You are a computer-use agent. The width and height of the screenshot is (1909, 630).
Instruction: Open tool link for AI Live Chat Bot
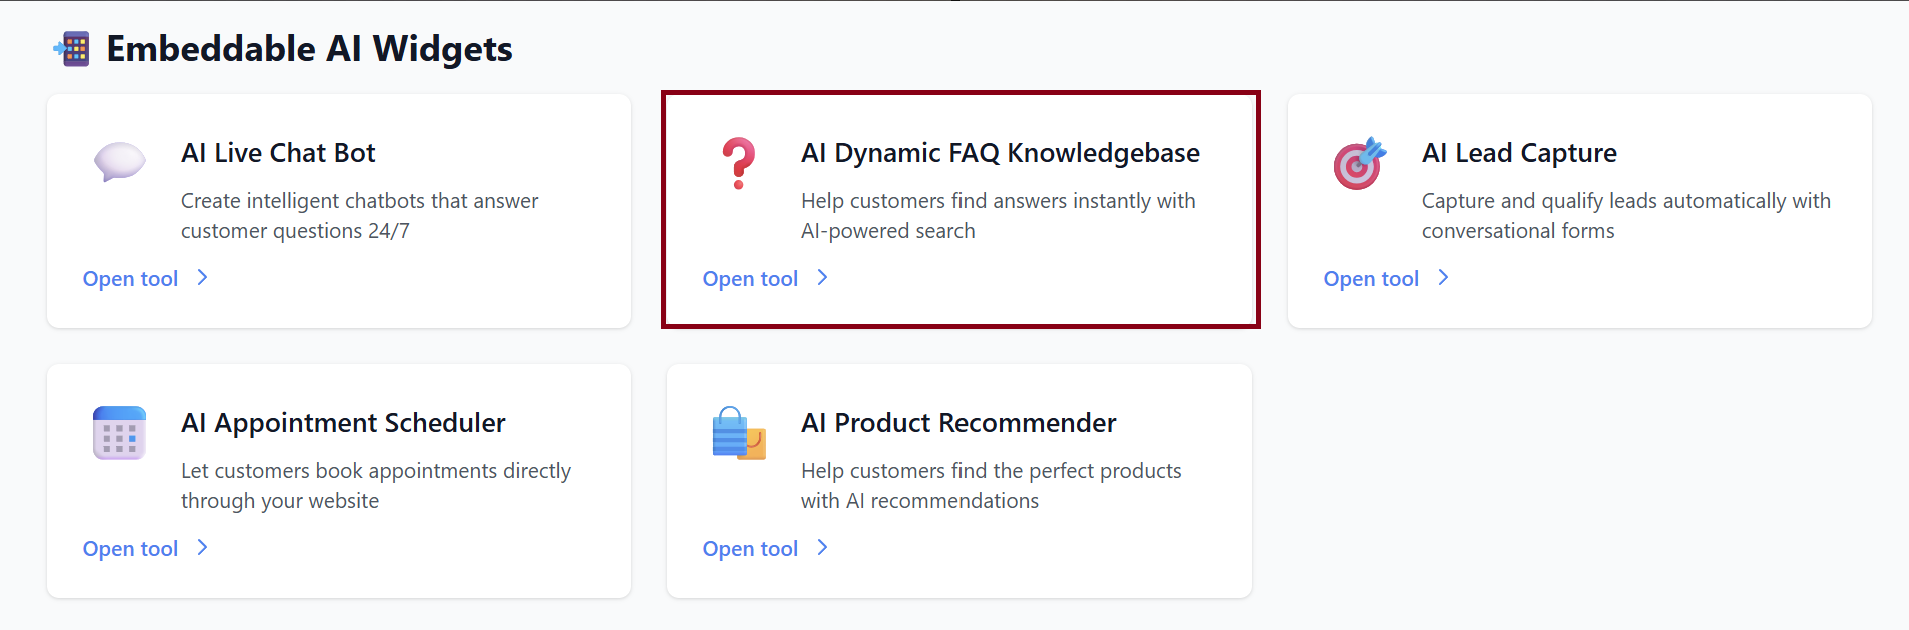[130, 279]
